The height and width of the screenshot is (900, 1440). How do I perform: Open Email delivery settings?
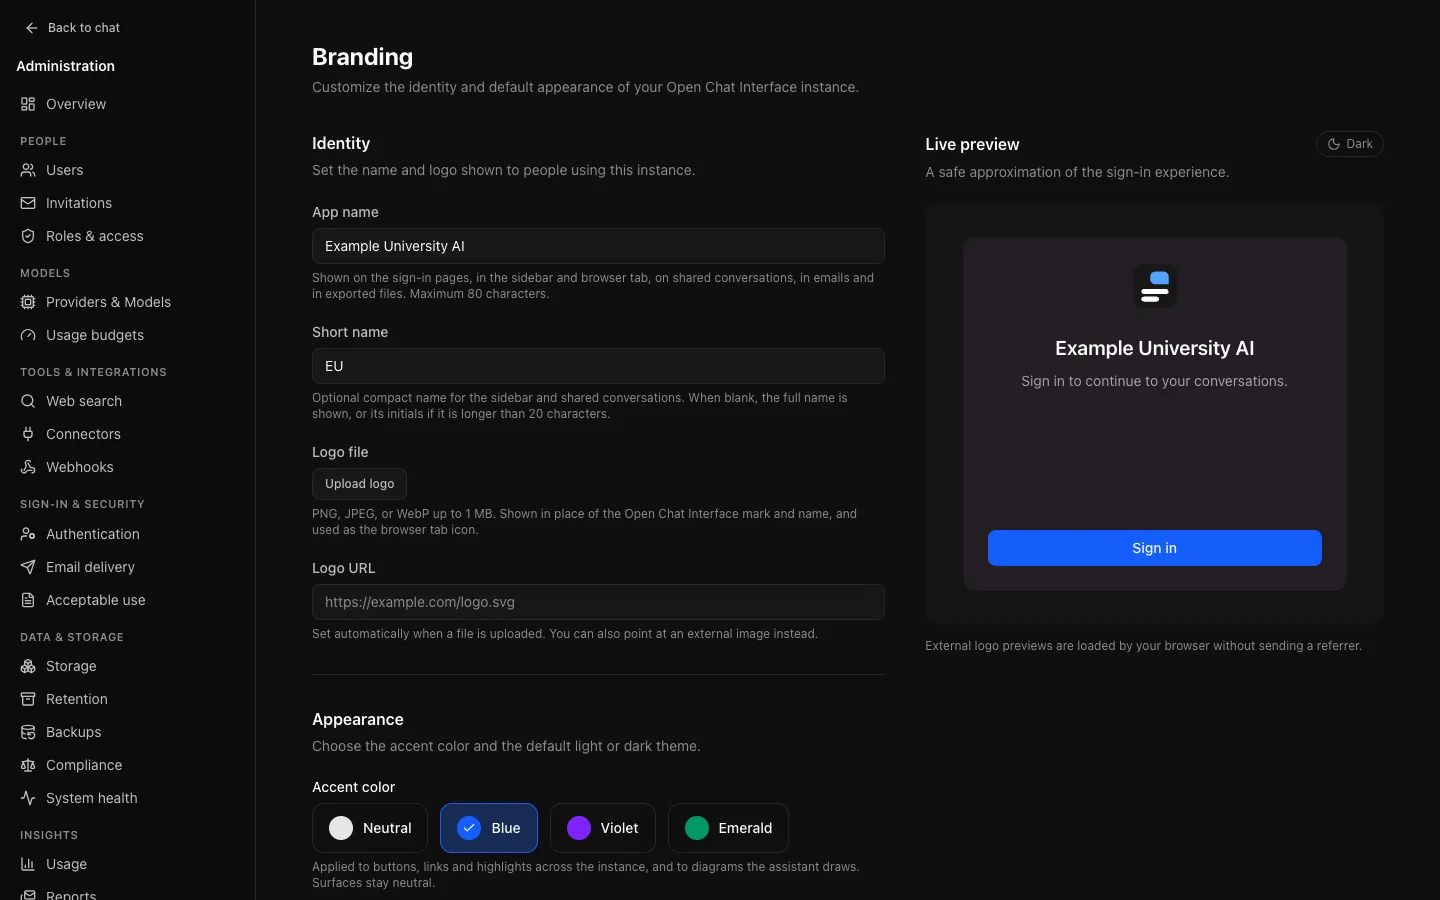pyautogui.click(x=127, y=567)
